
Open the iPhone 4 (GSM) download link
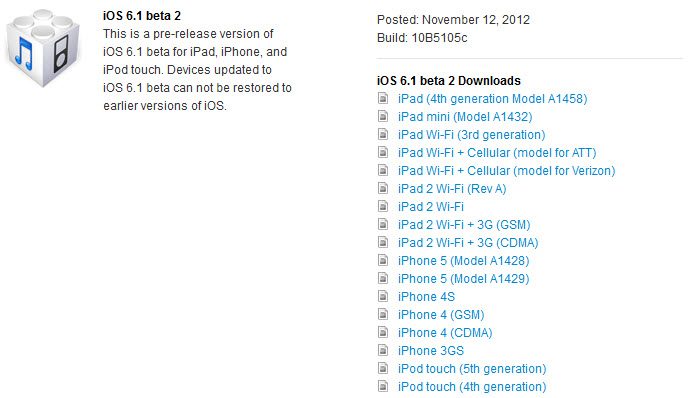(441, 315)
